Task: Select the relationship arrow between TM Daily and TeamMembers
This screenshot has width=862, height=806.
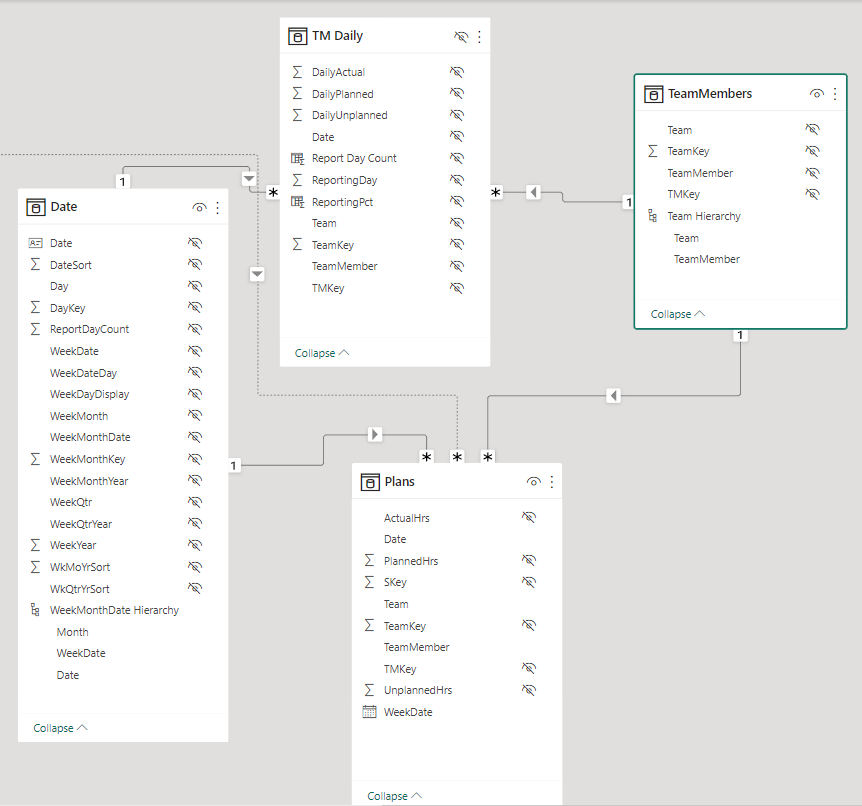Action: (x=533, y=192)
